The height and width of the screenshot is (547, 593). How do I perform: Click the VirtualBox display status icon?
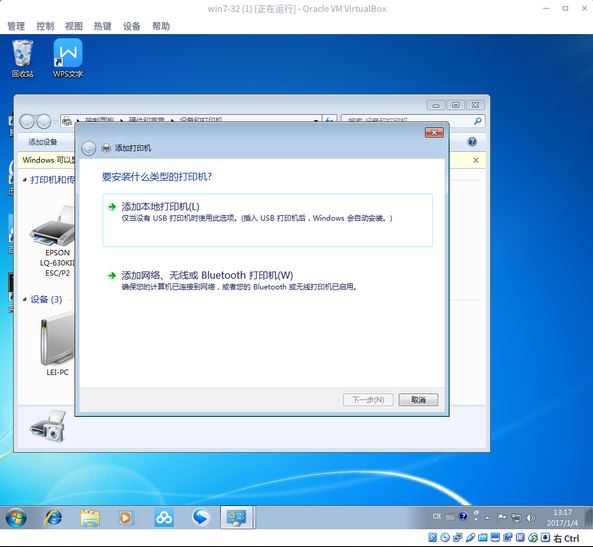[x=495, y=538]
